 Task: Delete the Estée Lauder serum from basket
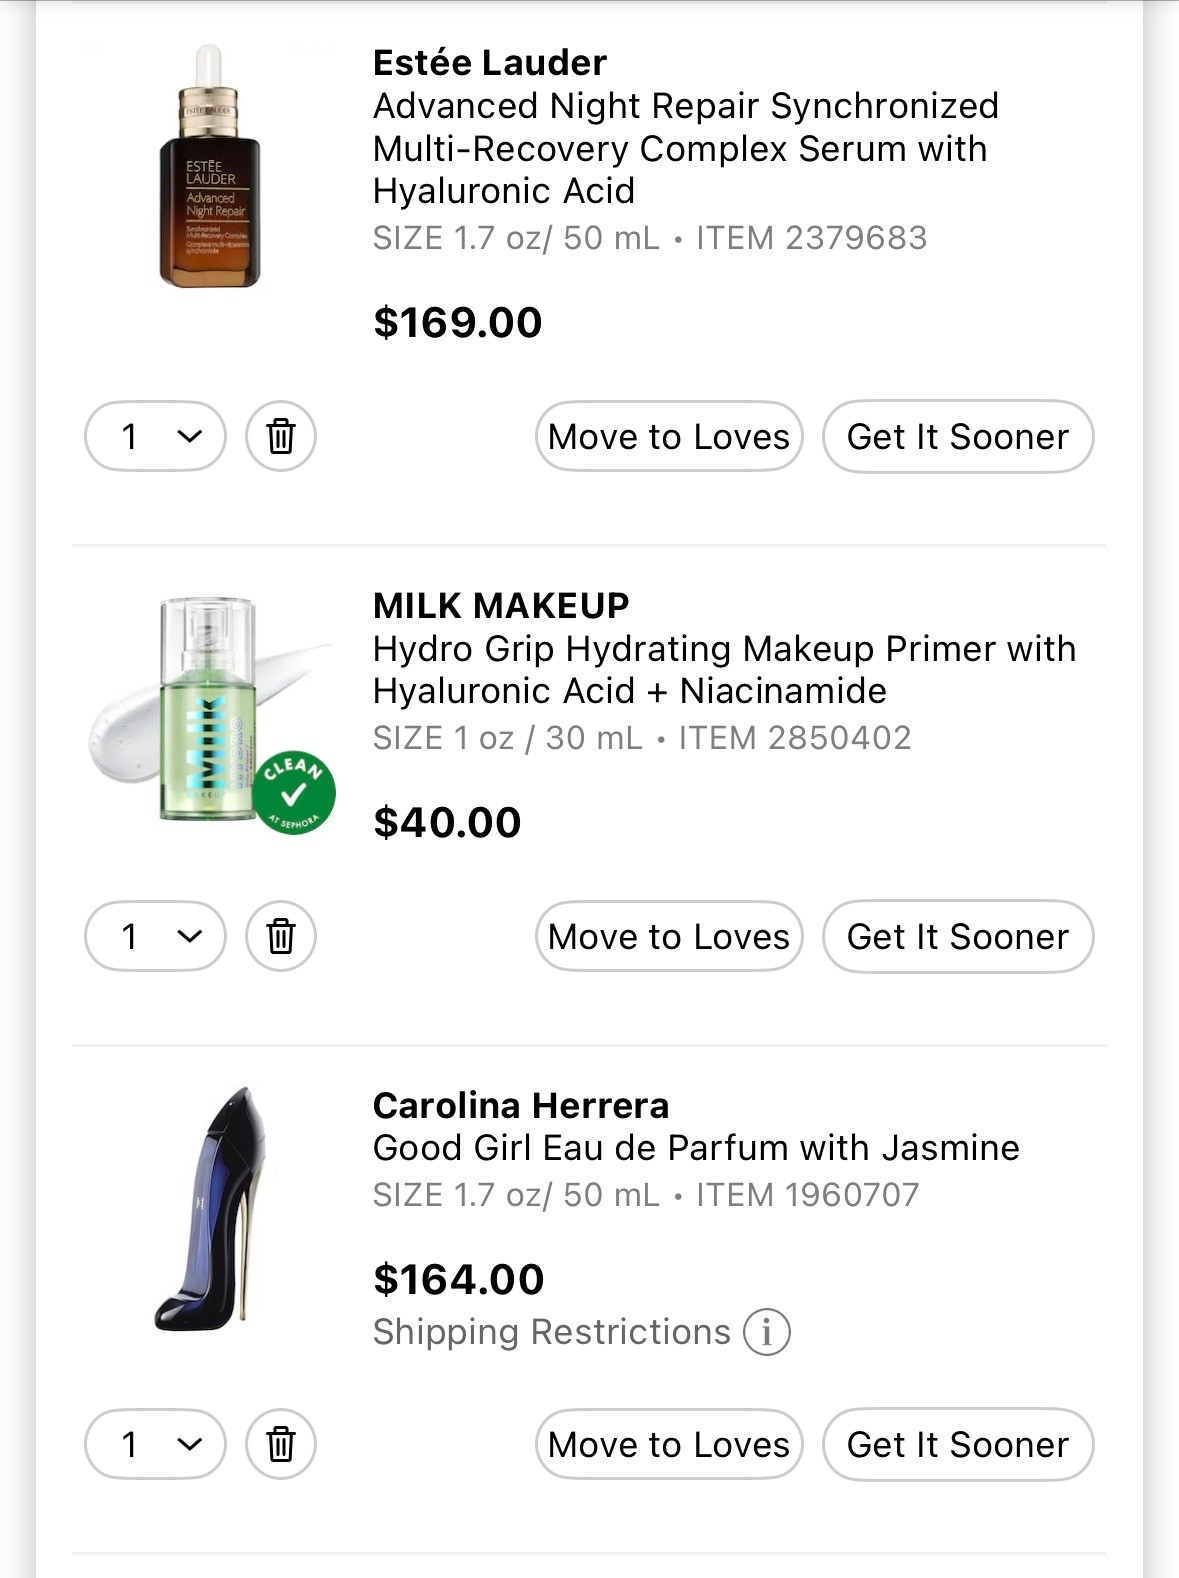(281, 437)
